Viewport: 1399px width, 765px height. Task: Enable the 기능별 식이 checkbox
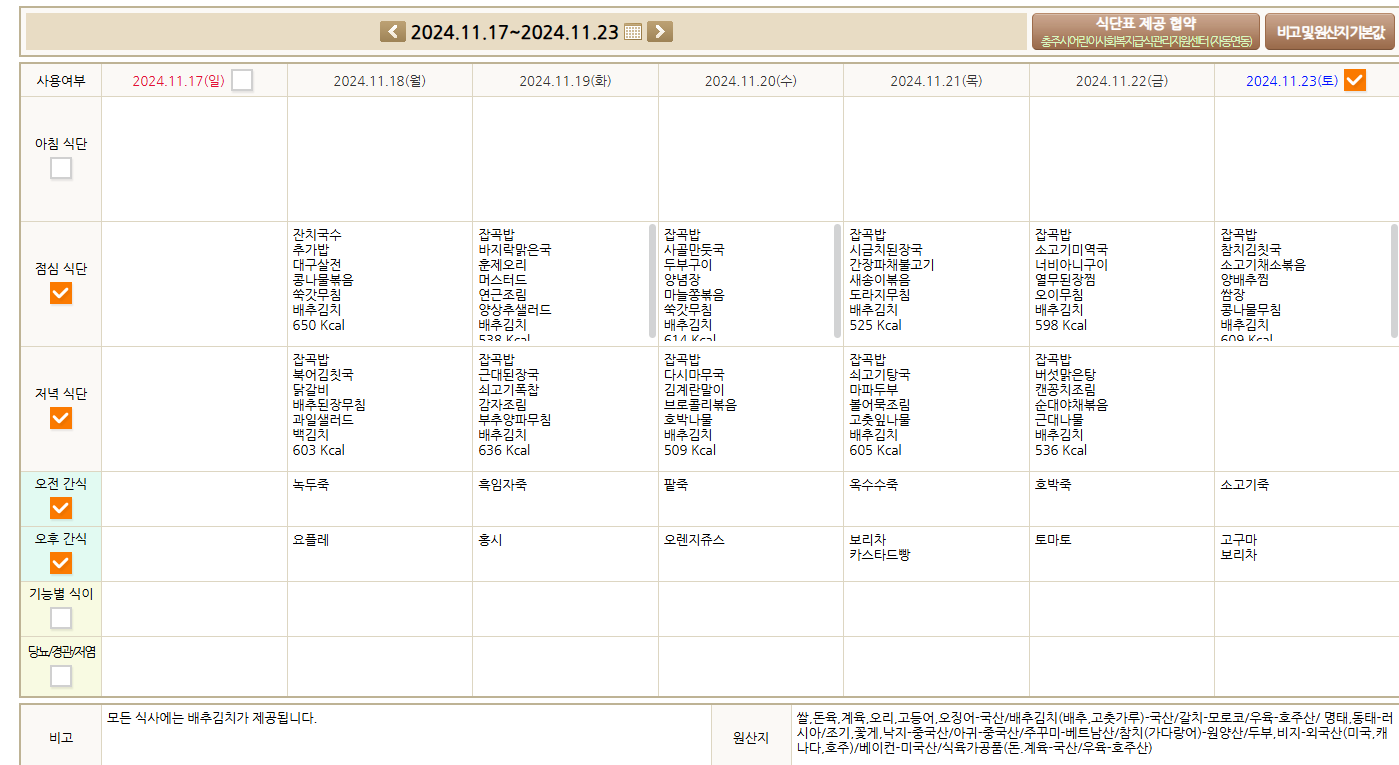(x=61, y=618)
